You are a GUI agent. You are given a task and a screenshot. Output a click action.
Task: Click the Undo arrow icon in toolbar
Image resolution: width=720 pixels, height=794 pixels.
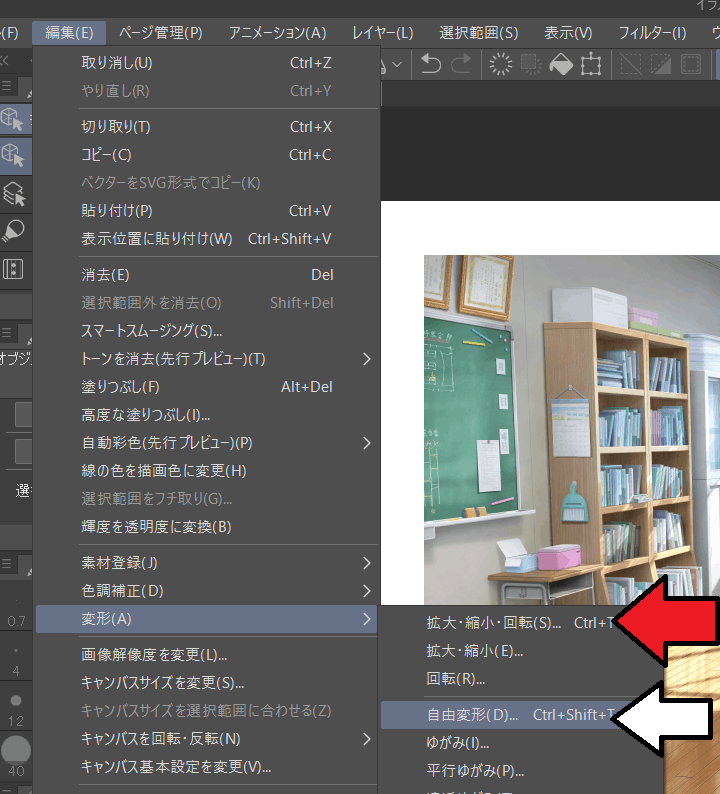431,64
